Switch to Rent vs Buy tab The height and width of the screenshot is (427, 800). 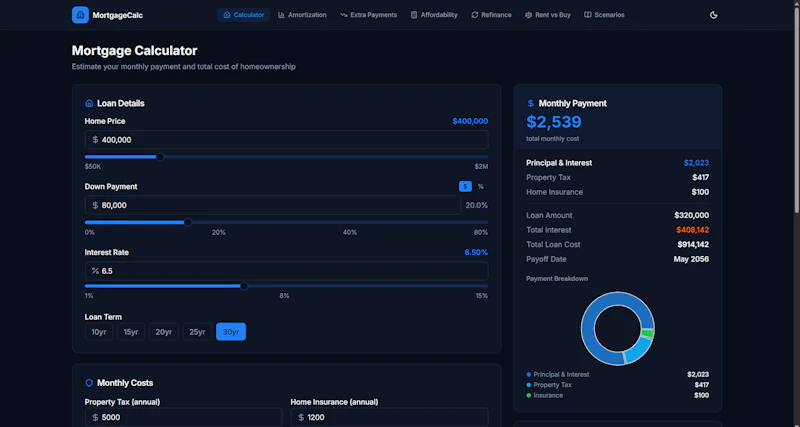click(548, 15)
